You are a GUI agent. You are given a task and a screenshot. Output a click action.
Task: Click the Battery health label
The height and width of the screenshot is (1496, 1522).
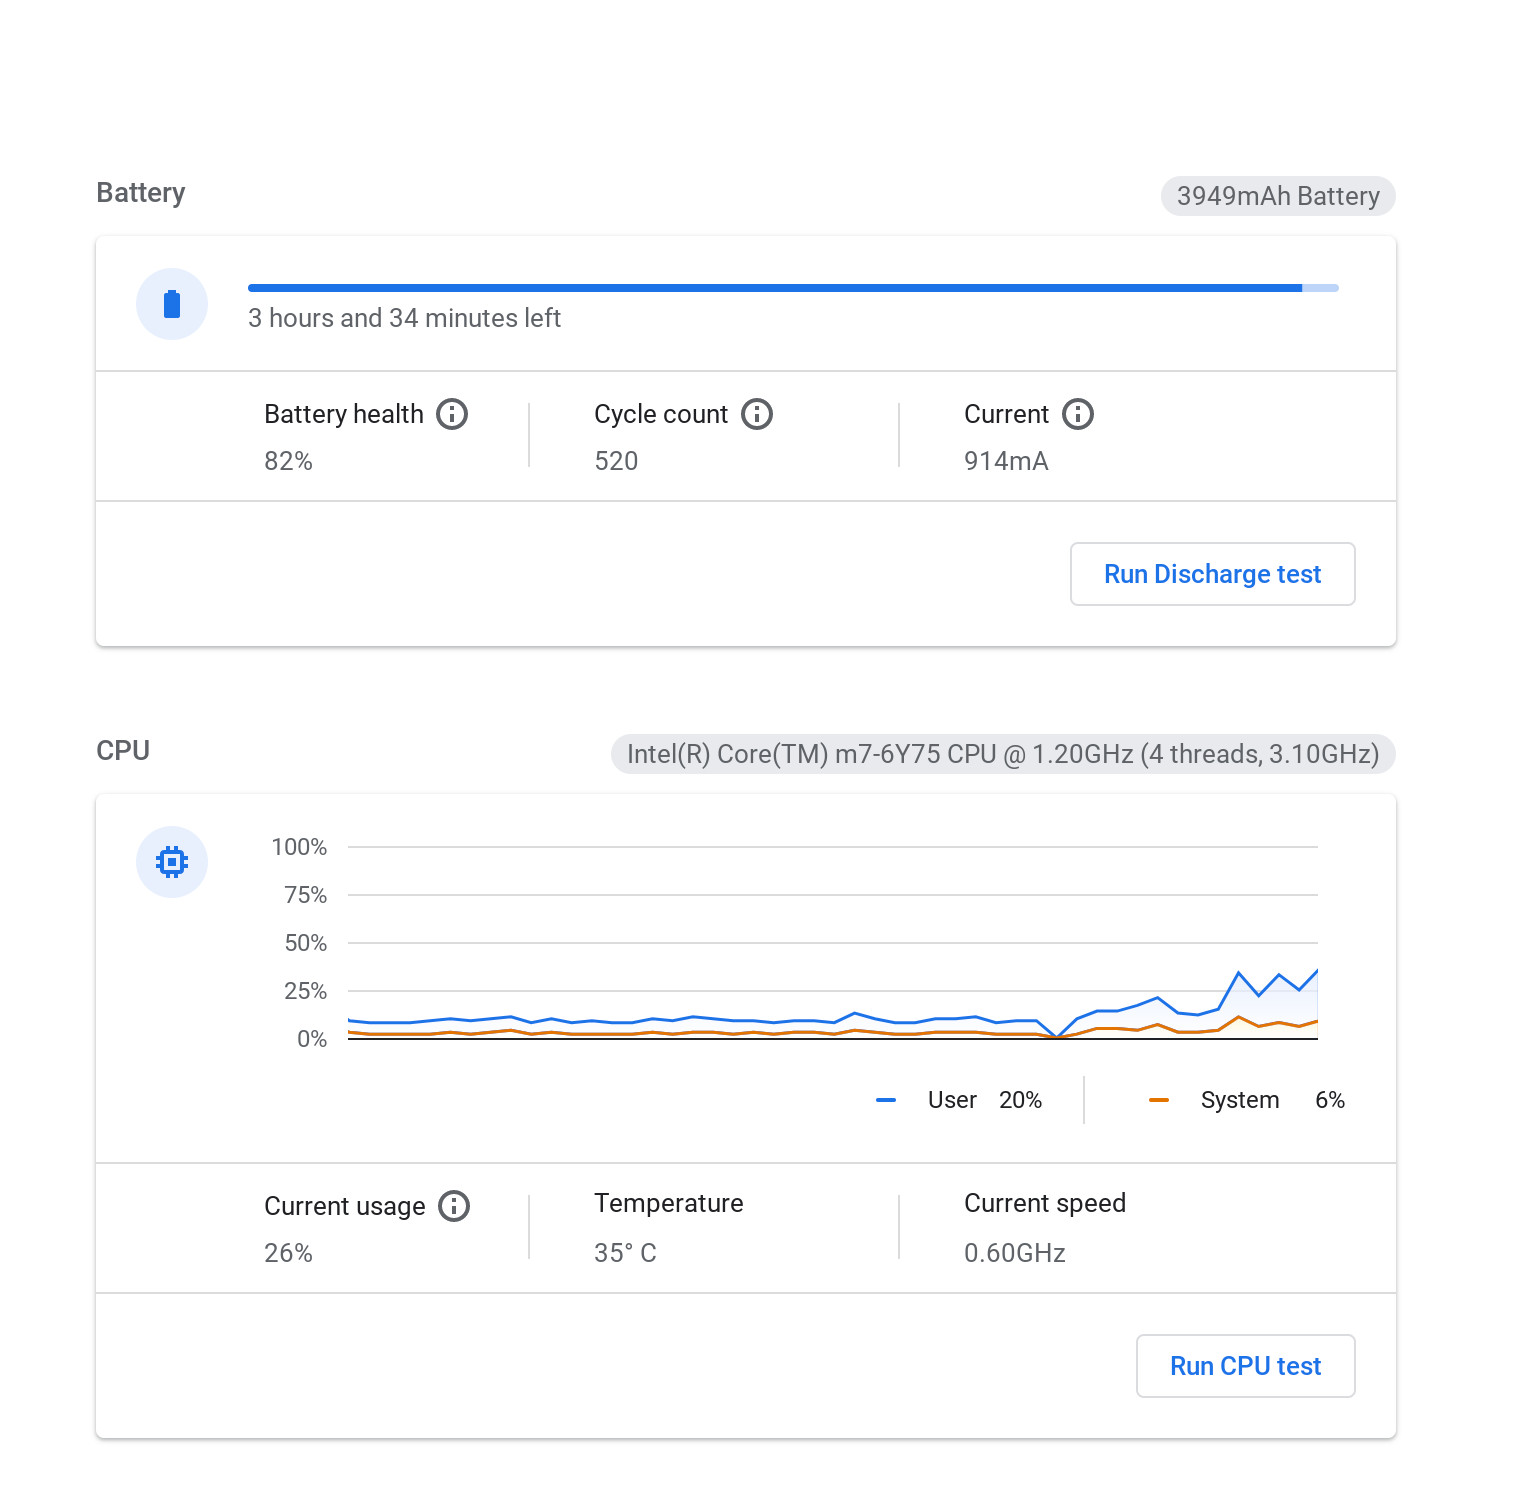[344, 414]
